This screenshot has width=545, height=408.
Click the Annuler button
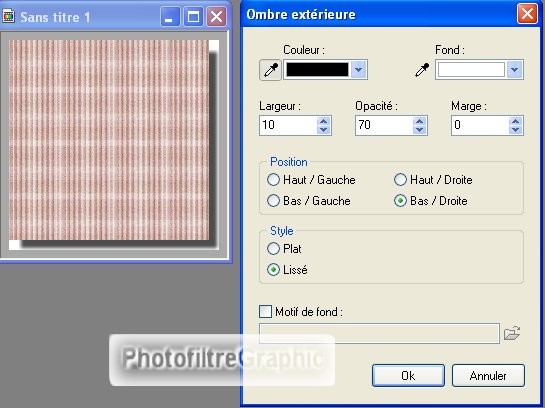point(488,375)
